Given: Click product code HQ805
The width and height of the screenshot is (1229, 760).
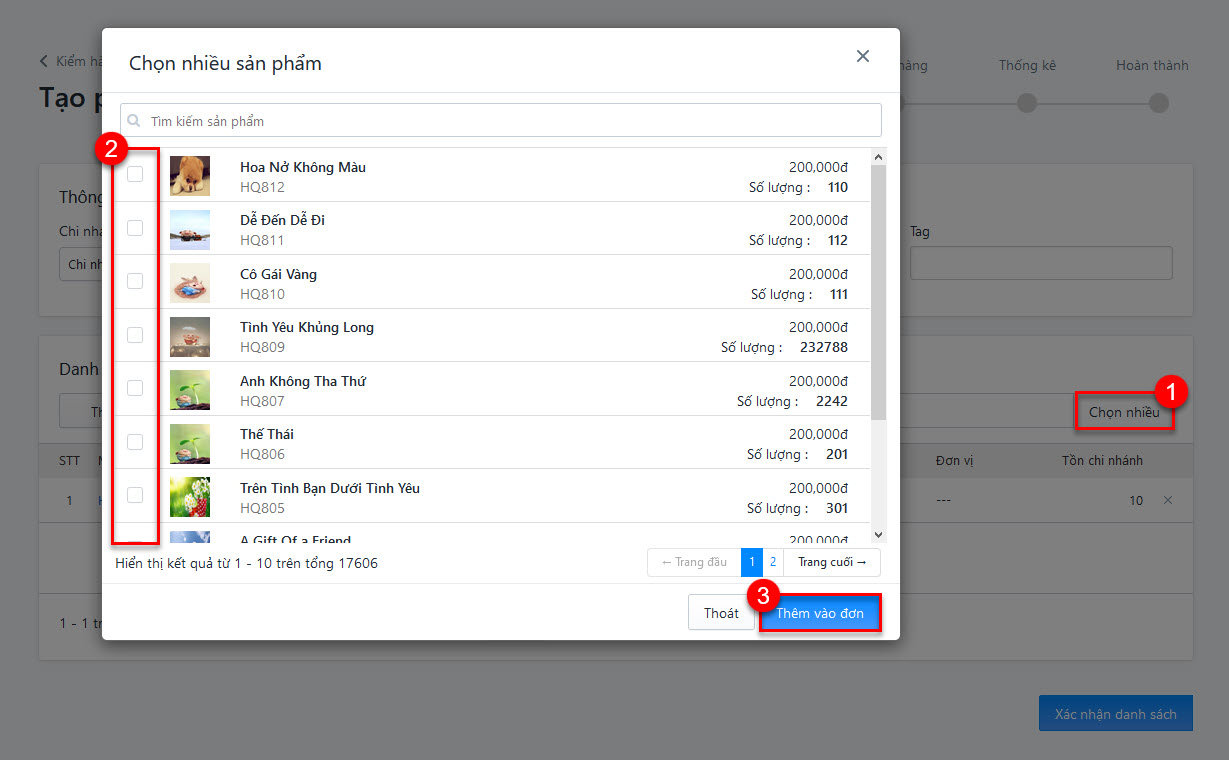Looking at the screenshot, I should point(262,508).
